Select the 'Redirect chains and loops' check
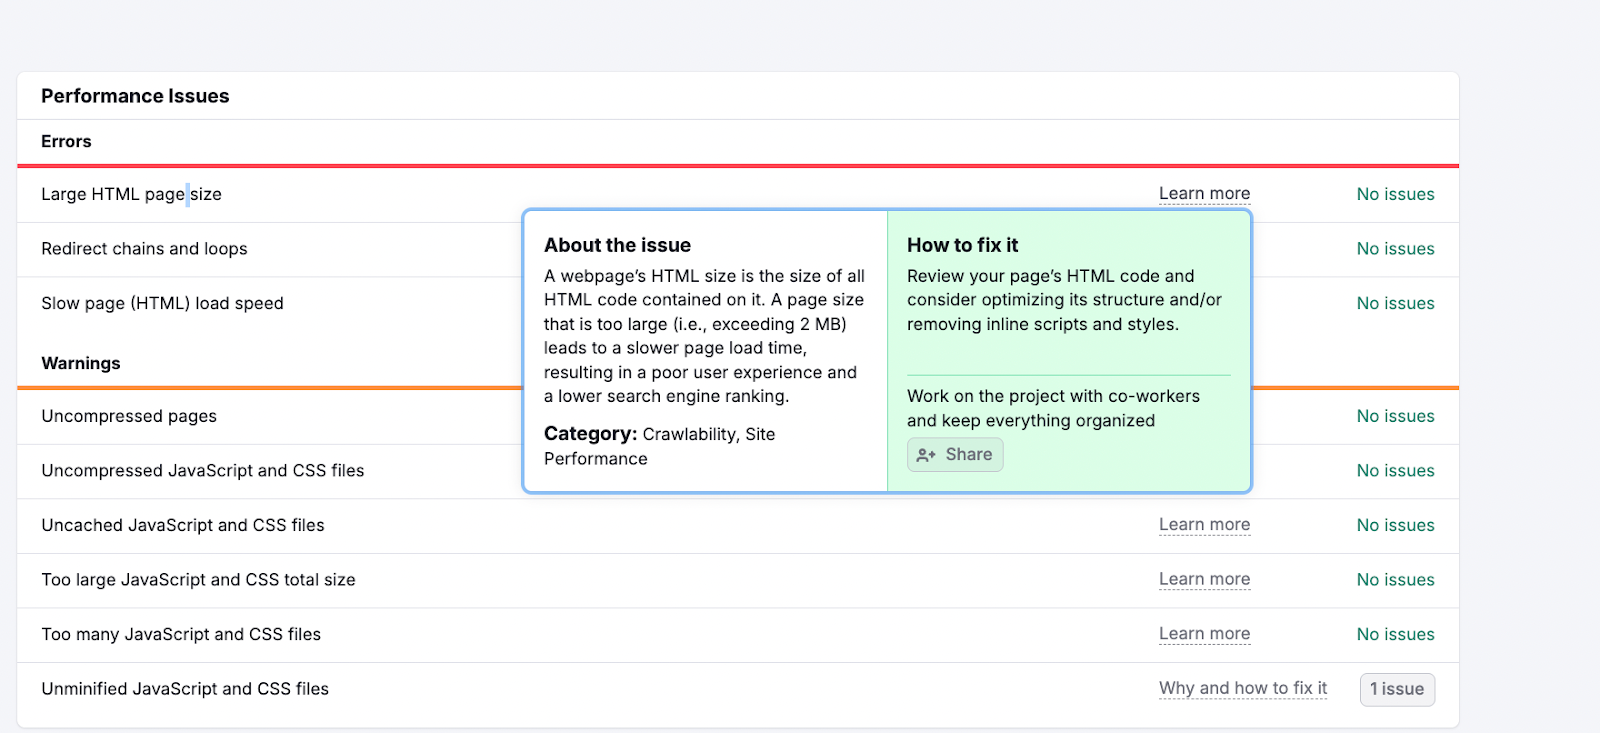 (144, 249)
